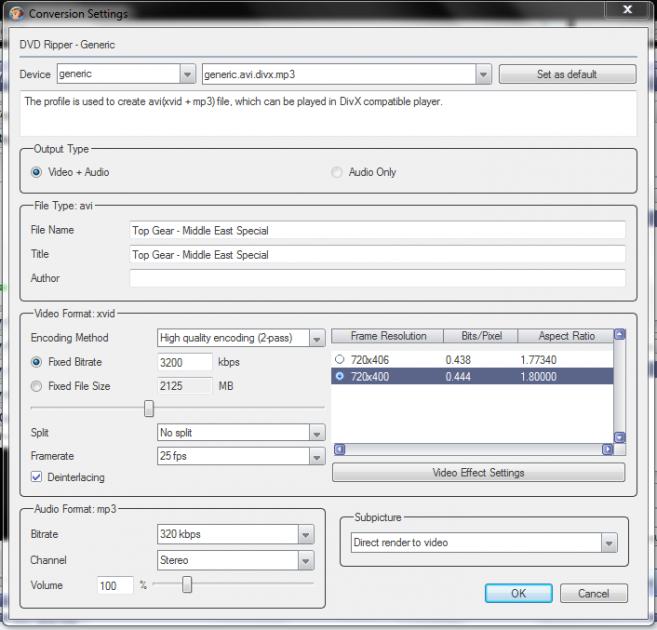
Task: Select the Fixed File Size option
Action: pyautogui.click(x=37, y=386)
